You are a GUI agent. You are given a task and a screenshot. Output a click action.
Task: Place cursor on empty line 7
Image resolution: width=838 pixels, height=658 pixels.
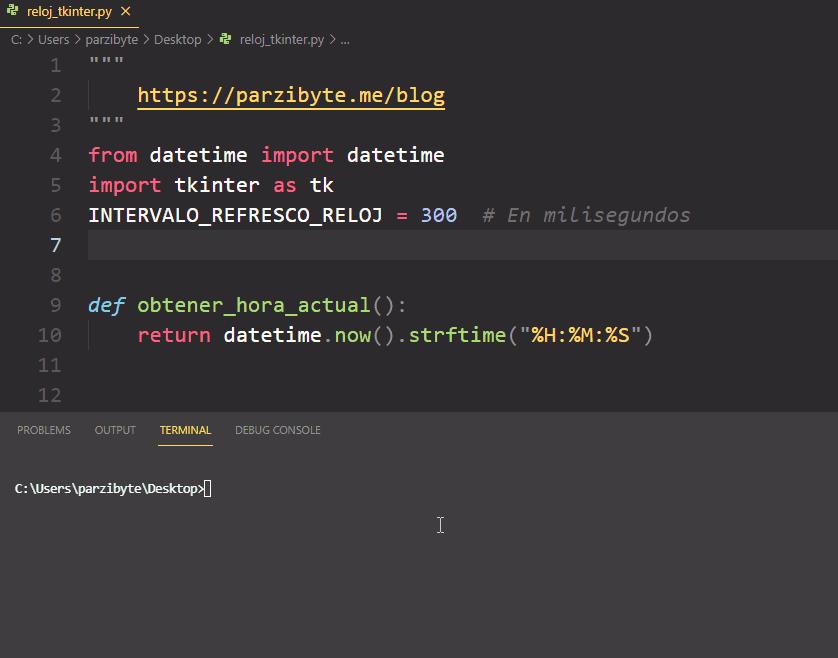pos(463,245)
